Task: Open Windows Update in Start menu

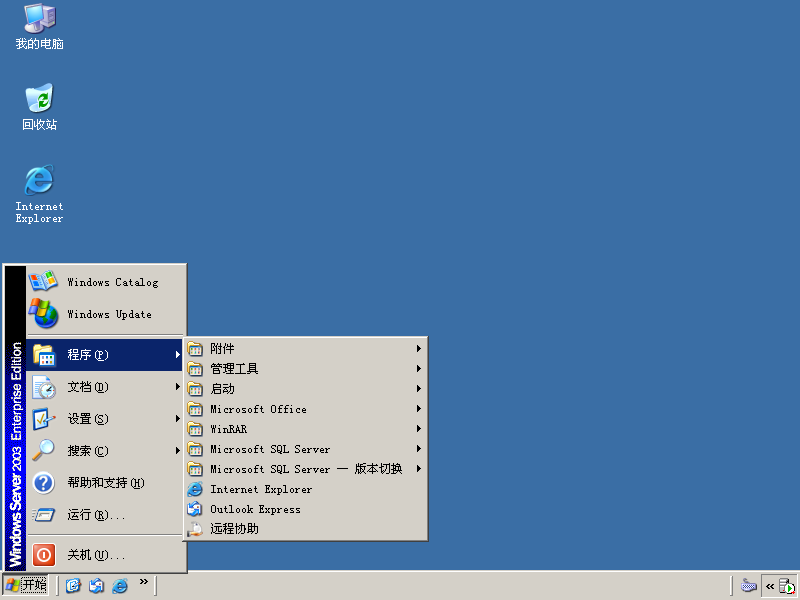Action: pyautogui.click(x=106, y=314)
